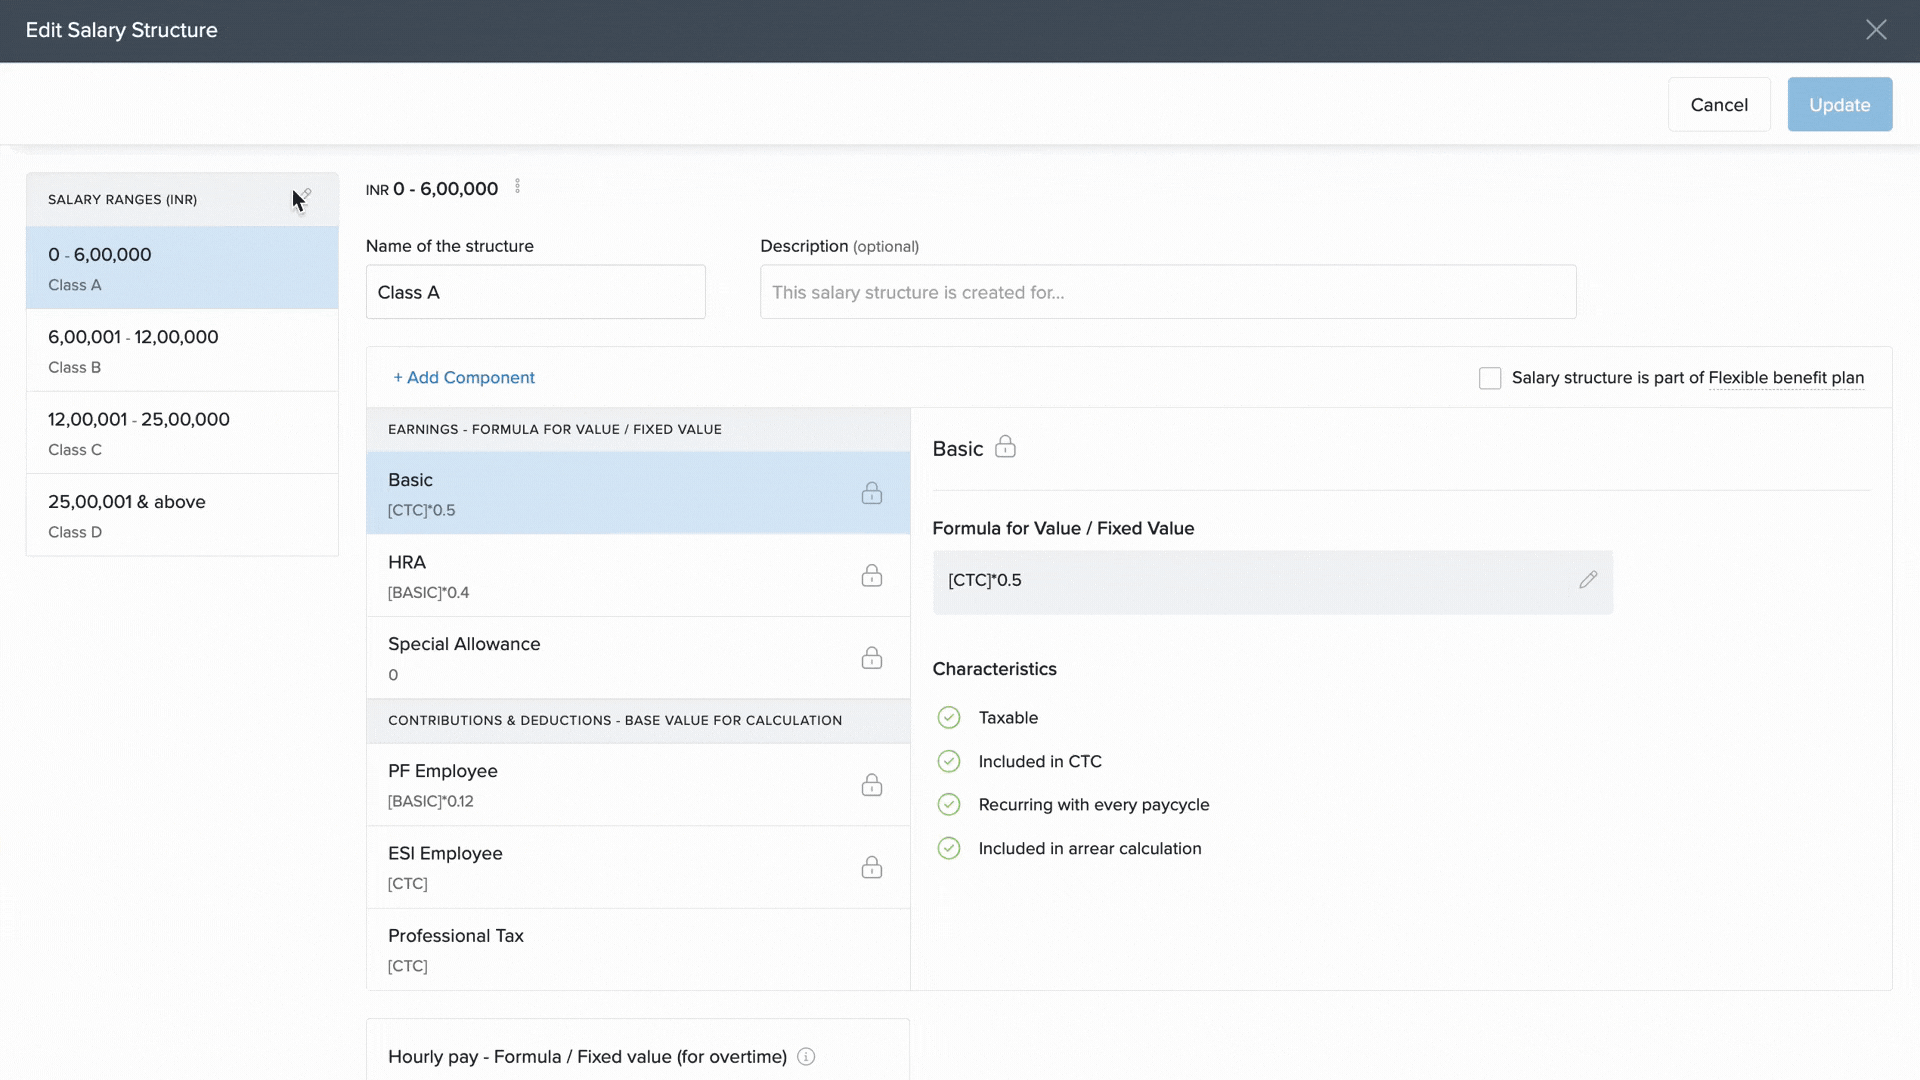The height and width of the screenshot is (1080, 1920).
Task: Select the 12,00,001 - 25,00,000 Class C range
Action: pos(182,433)
